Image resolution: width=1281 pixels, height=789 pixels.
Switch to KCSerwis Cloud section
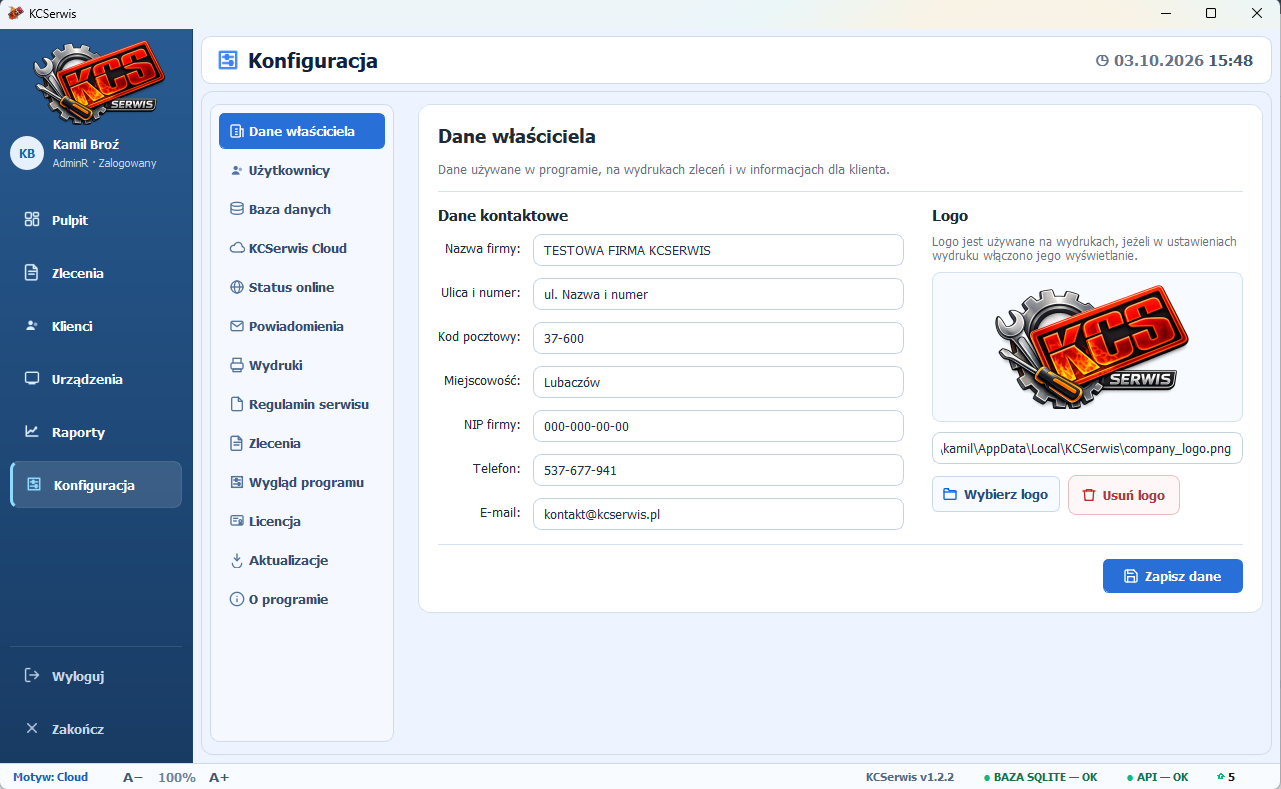click(302, 248)
